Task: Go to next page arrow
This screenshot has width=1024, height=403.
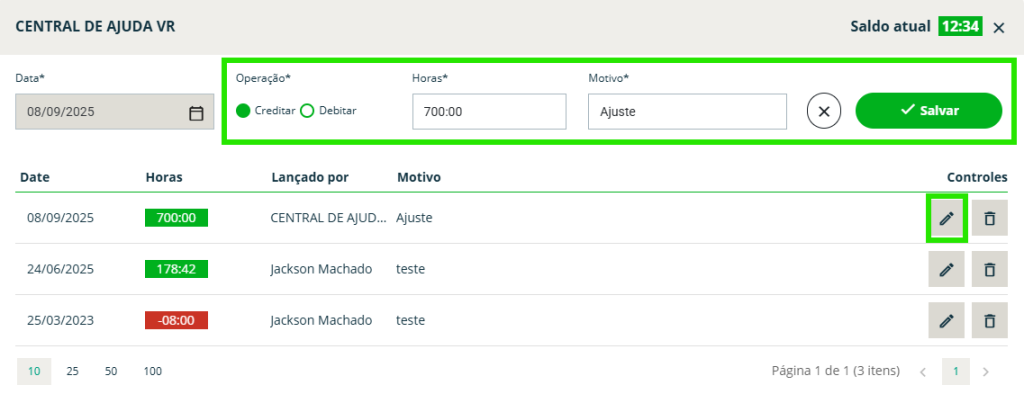Action: point(986,372)
